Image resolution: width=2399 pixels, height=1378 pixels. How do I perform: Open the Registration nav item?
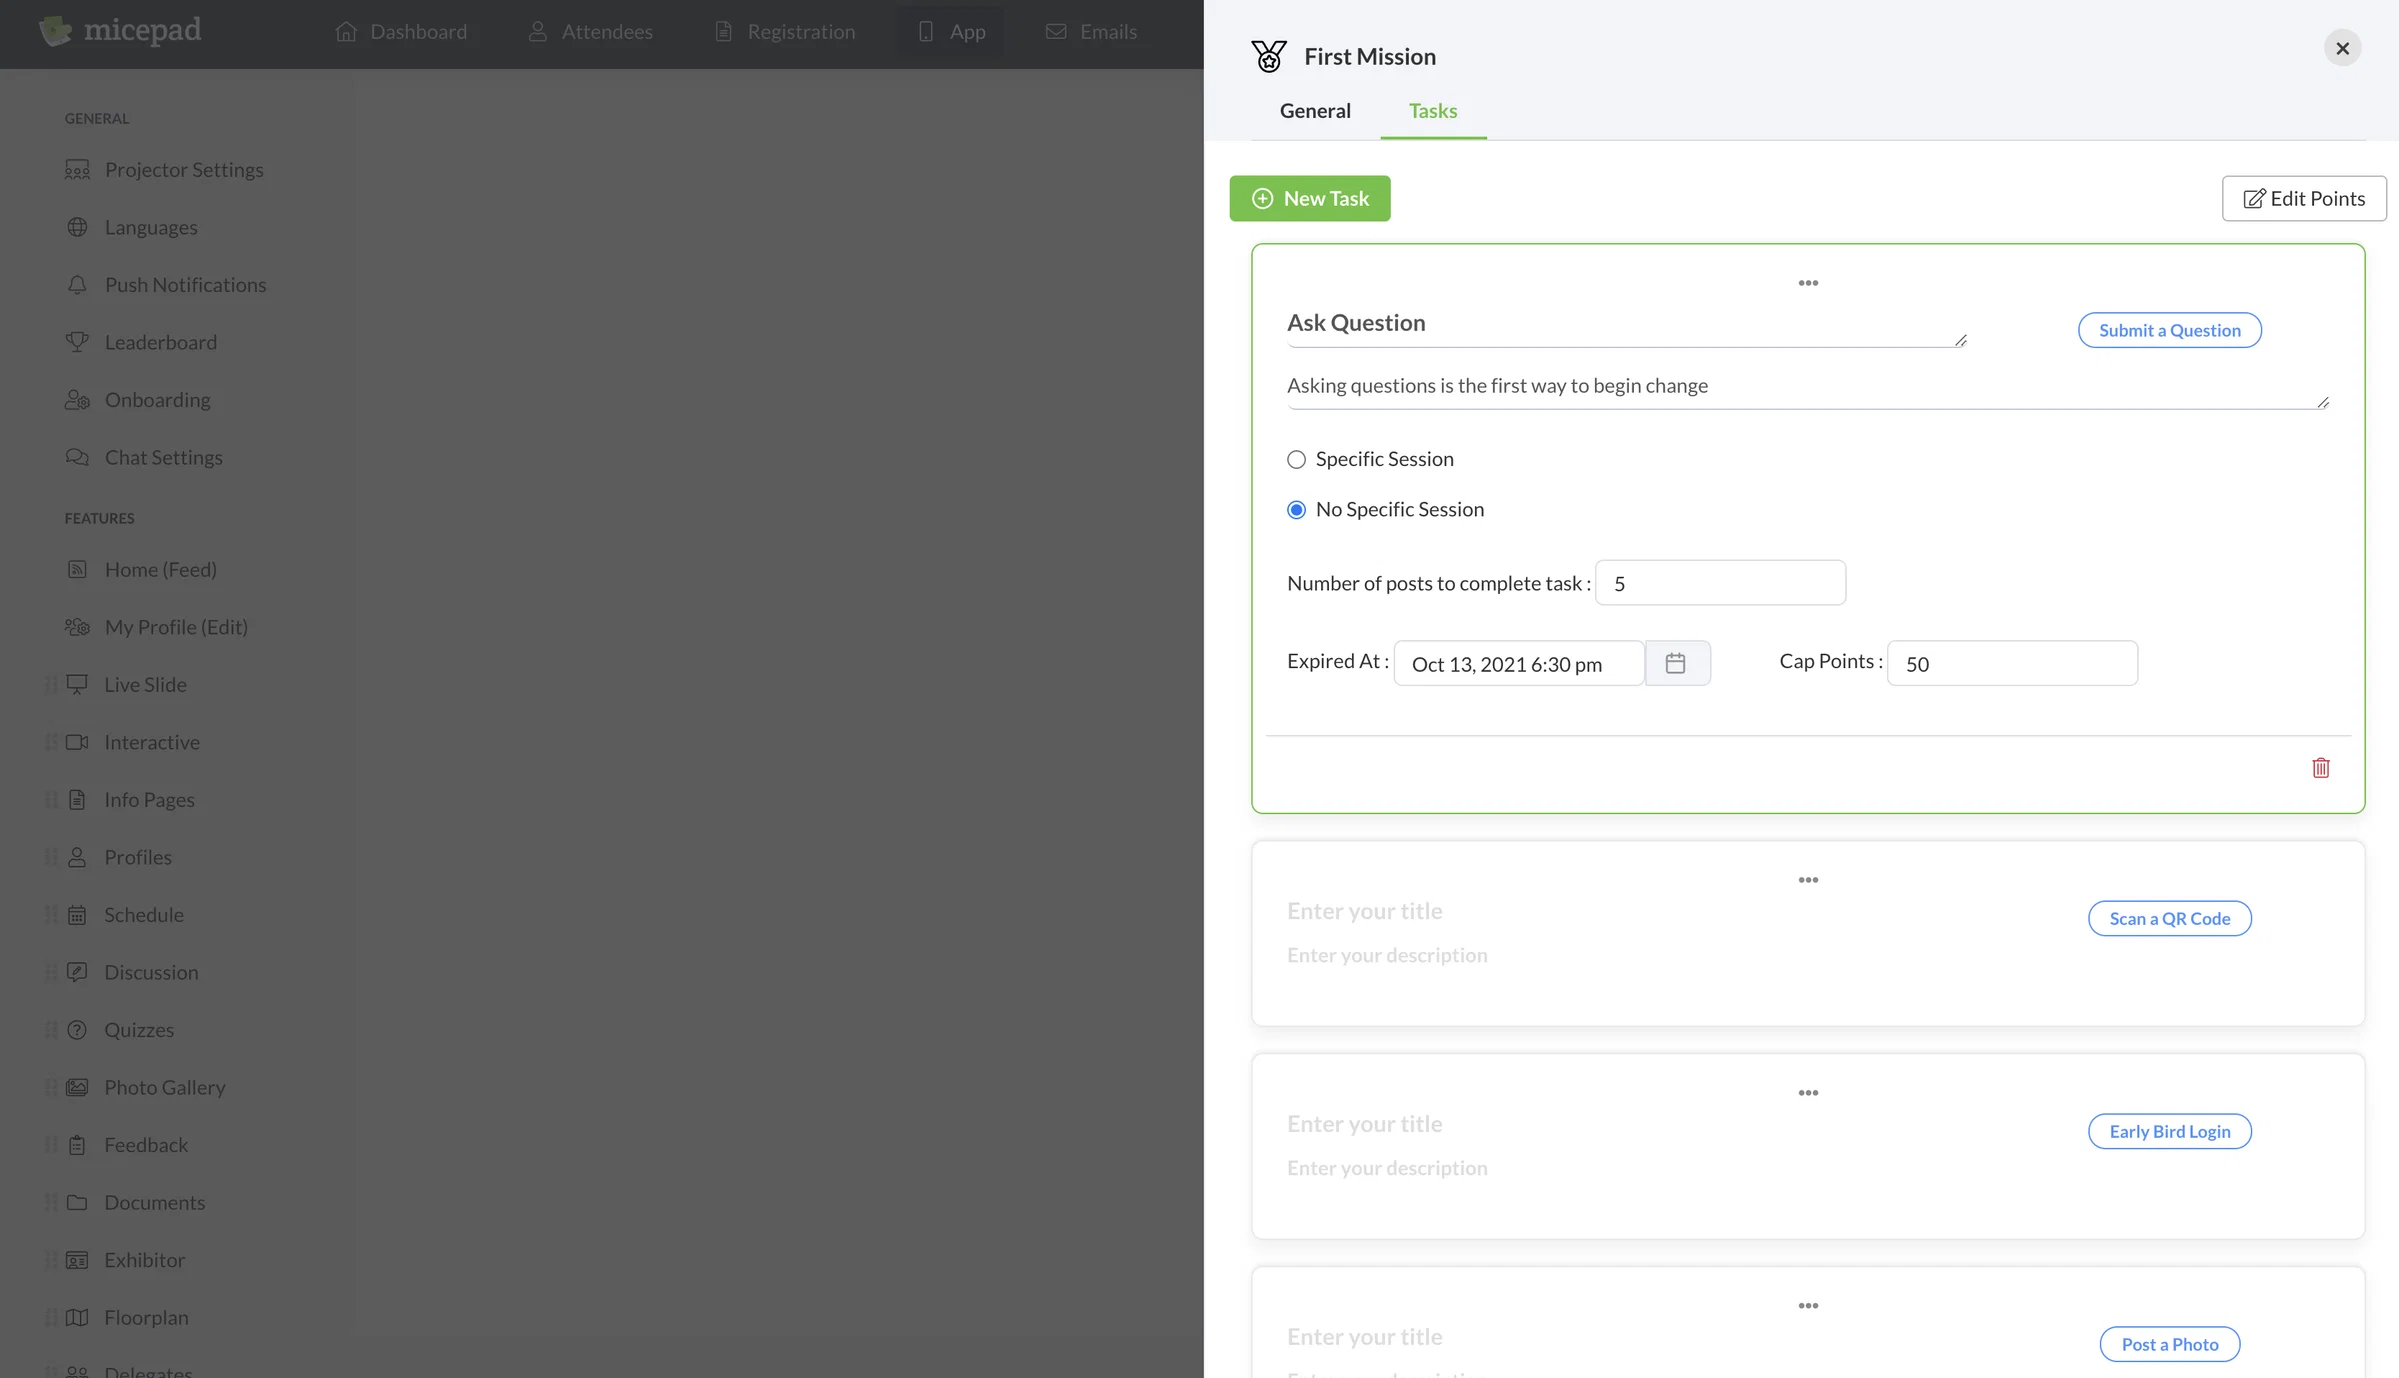click(785, 32)
